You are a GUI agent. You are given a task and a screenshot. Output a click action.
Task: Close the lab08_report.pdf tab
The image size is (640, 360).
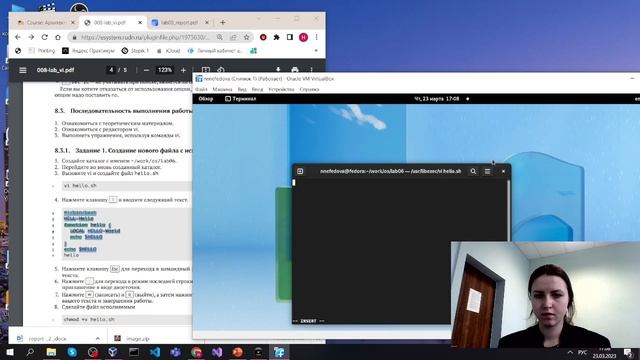click(x=207, y=22)
